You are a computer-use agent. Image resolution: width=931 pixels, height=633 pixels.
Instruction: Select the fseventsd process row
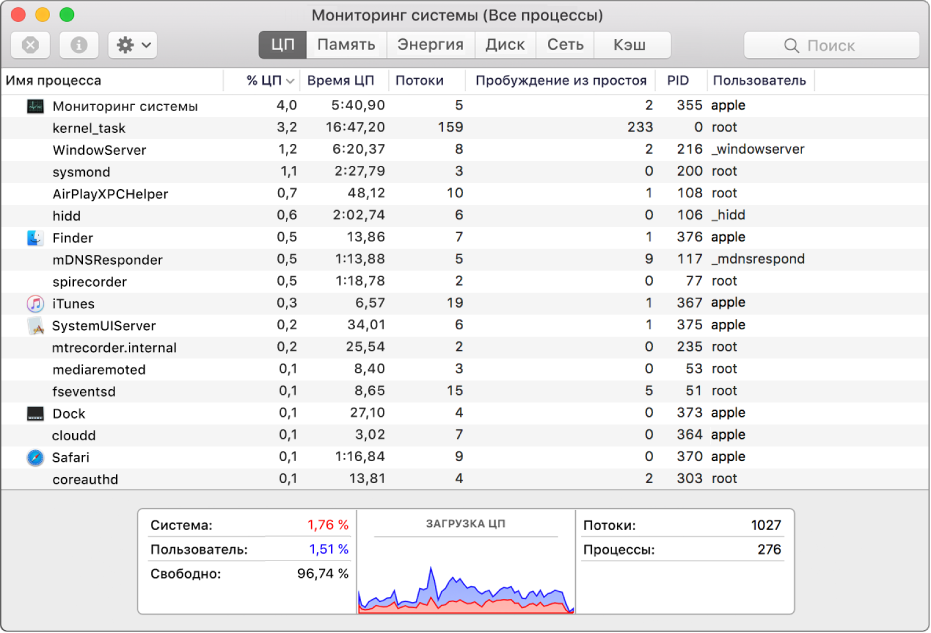tap(465, 392)
